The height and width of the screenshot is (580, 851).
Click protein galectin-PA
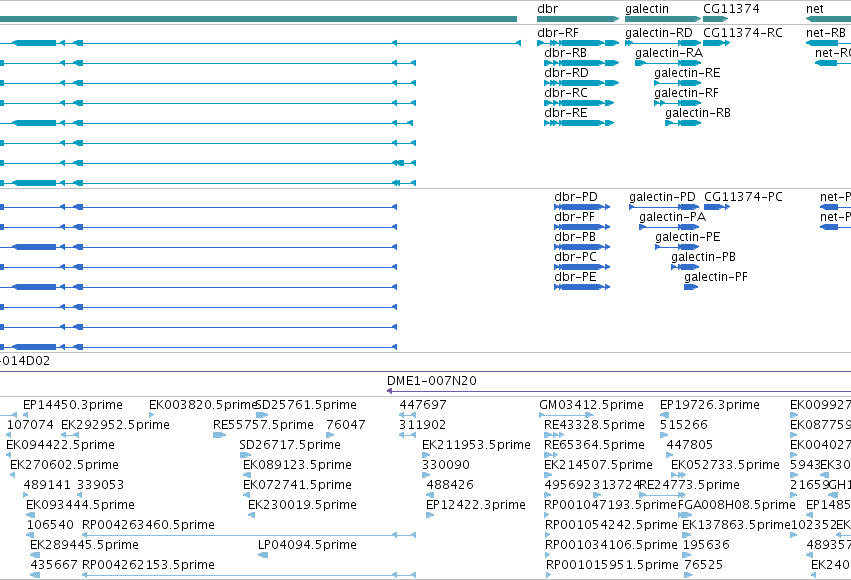point(672,216)
